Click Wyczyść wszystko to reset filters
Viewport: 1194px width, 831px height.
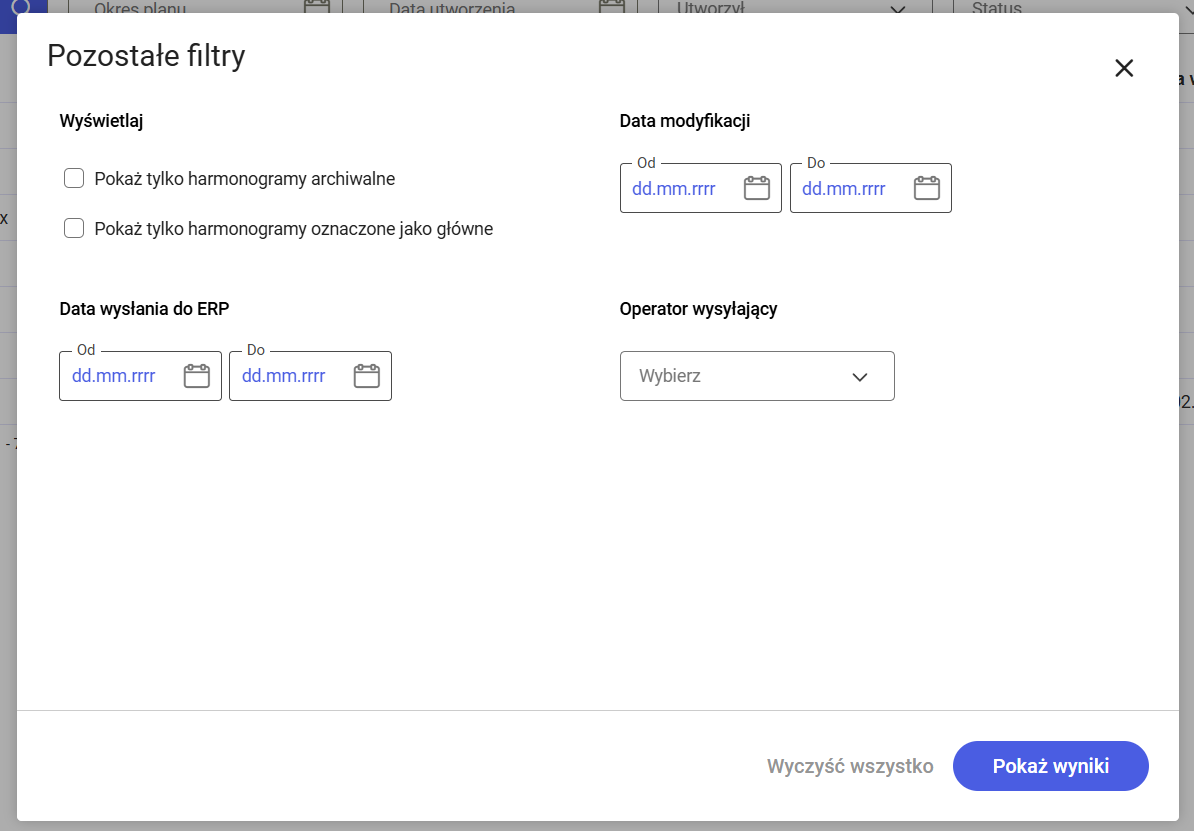click(x=850, y=766)
